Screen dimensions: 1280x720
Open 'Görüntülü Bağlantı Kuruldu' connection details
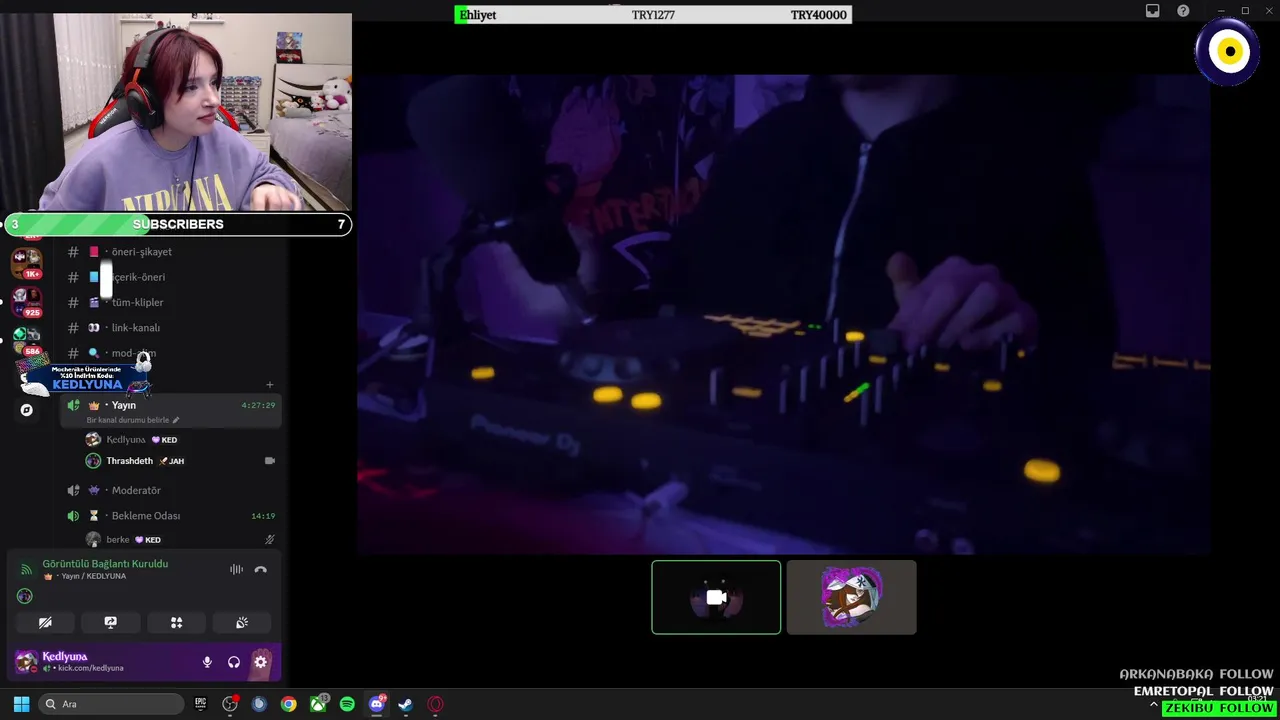(x=105, y=564)
